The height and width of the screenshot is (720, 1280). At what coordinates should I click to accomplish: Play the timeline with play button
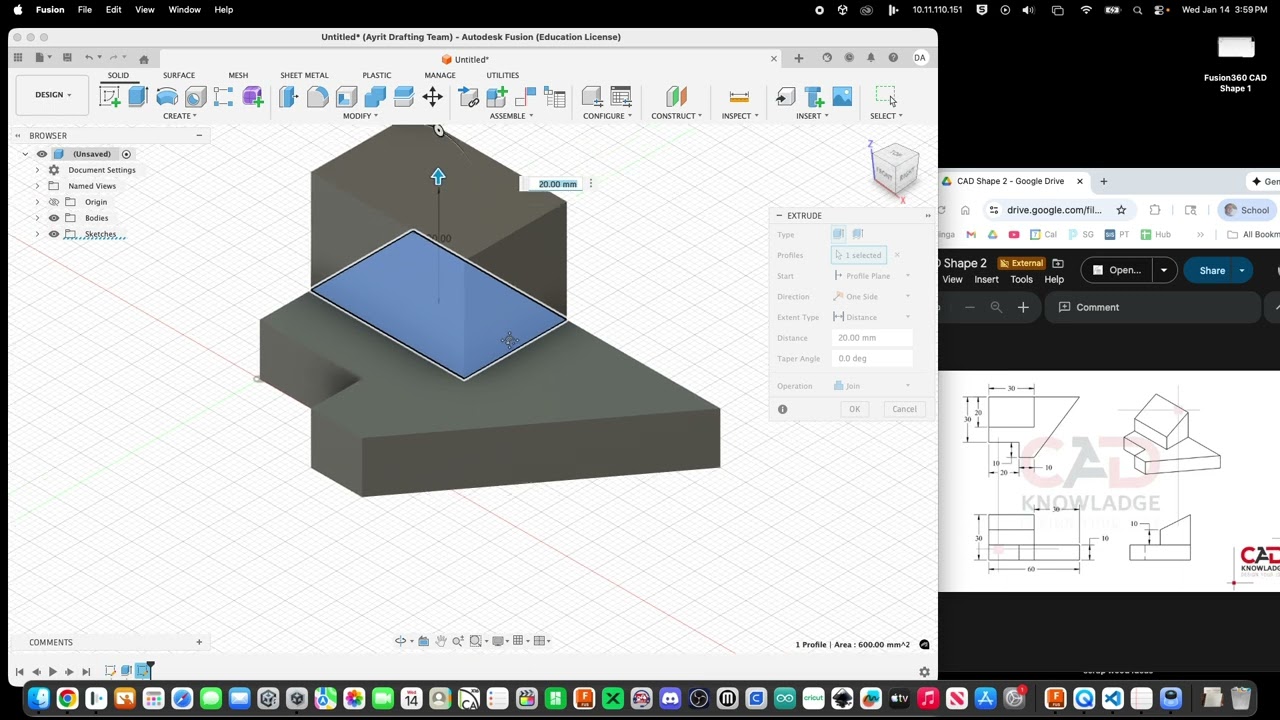[52, 672]
